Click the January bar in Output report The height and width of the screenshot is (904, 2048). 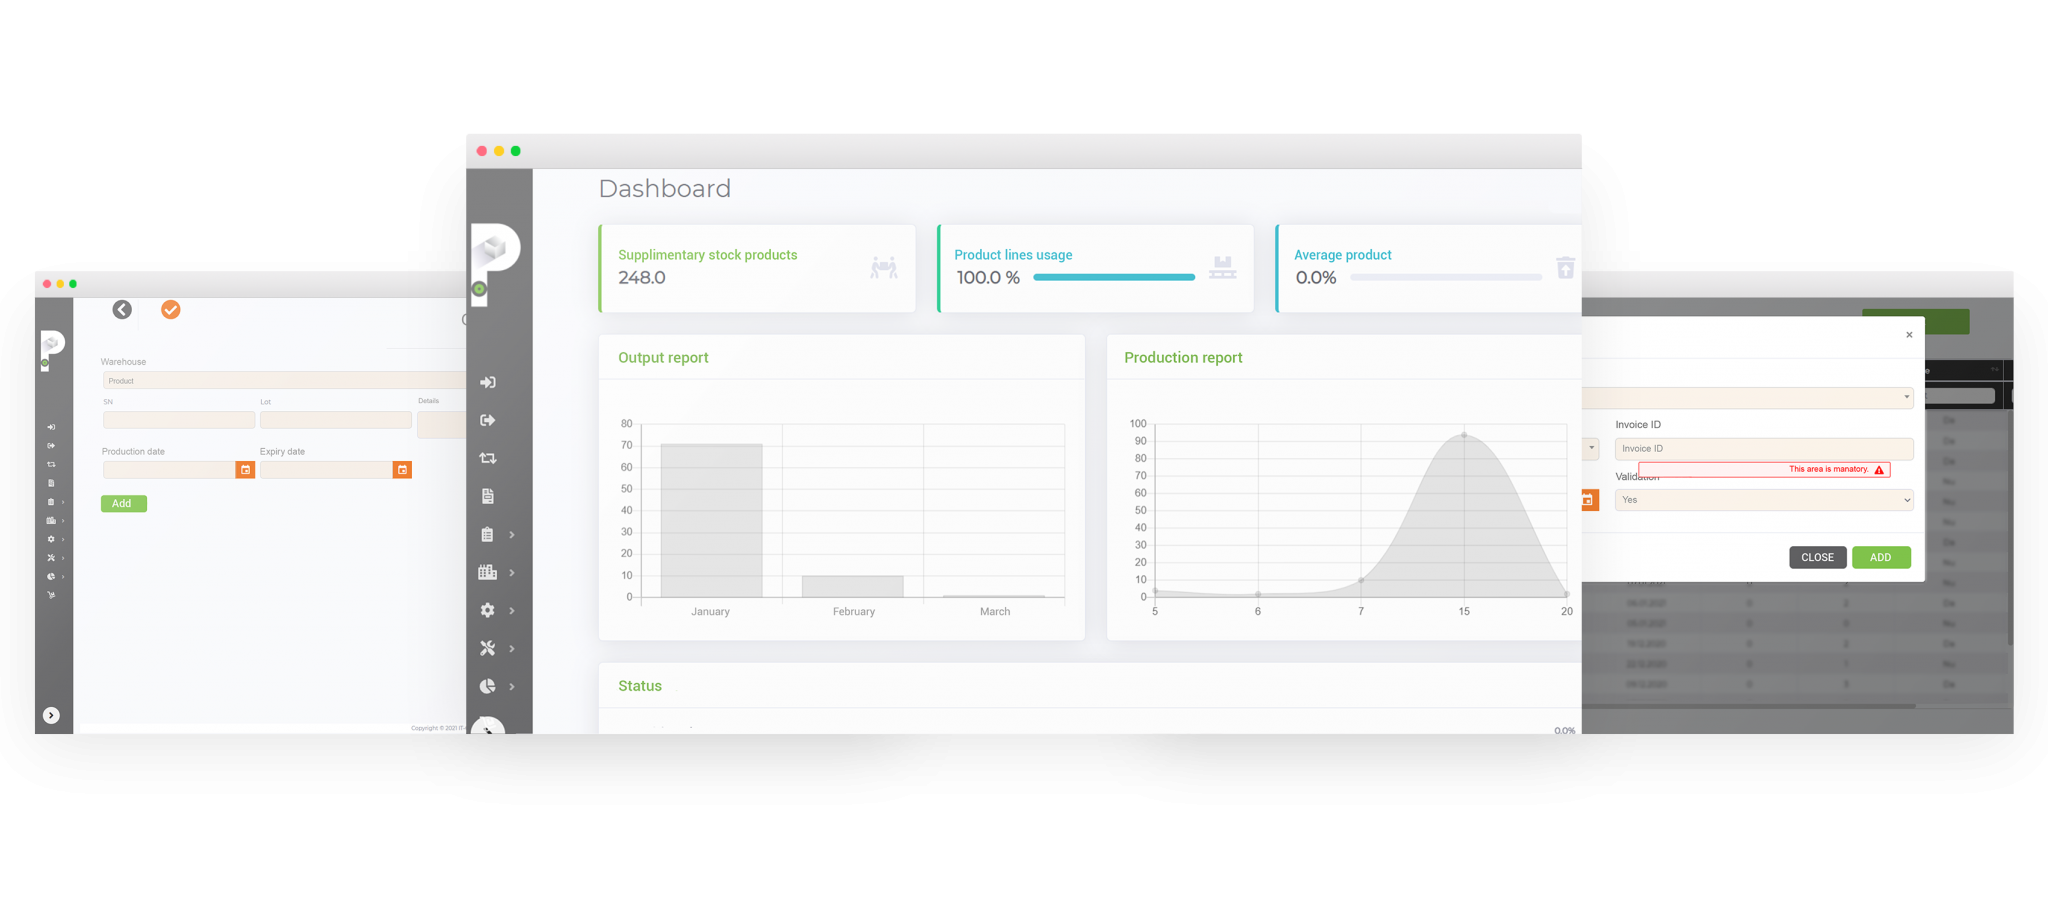point(711,520)
